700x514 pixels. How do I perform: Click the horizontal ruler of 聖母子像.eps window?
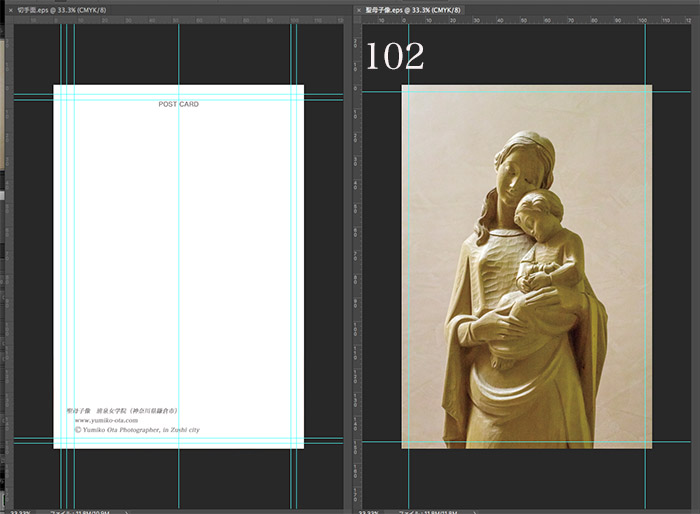point(526,20)
